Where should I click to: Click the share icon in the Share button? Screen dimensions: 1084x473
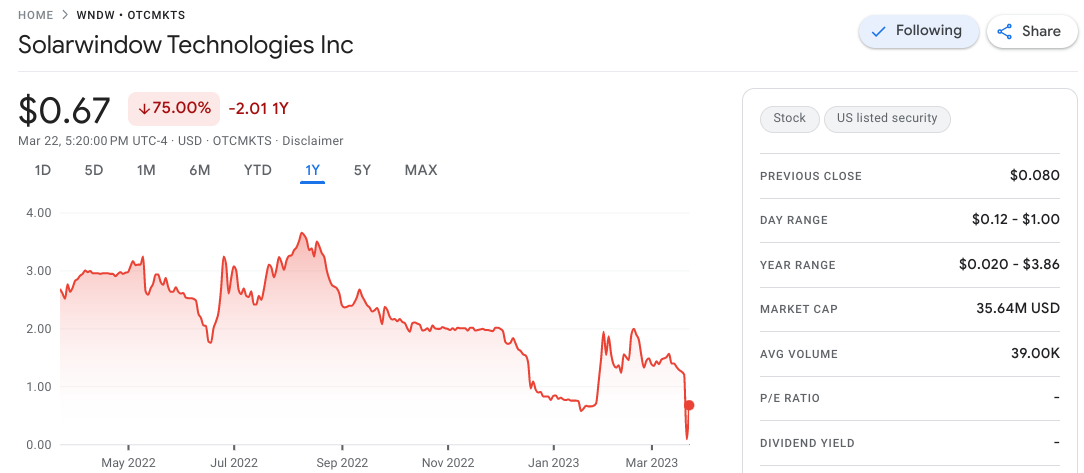click(x=1006, y=31)
